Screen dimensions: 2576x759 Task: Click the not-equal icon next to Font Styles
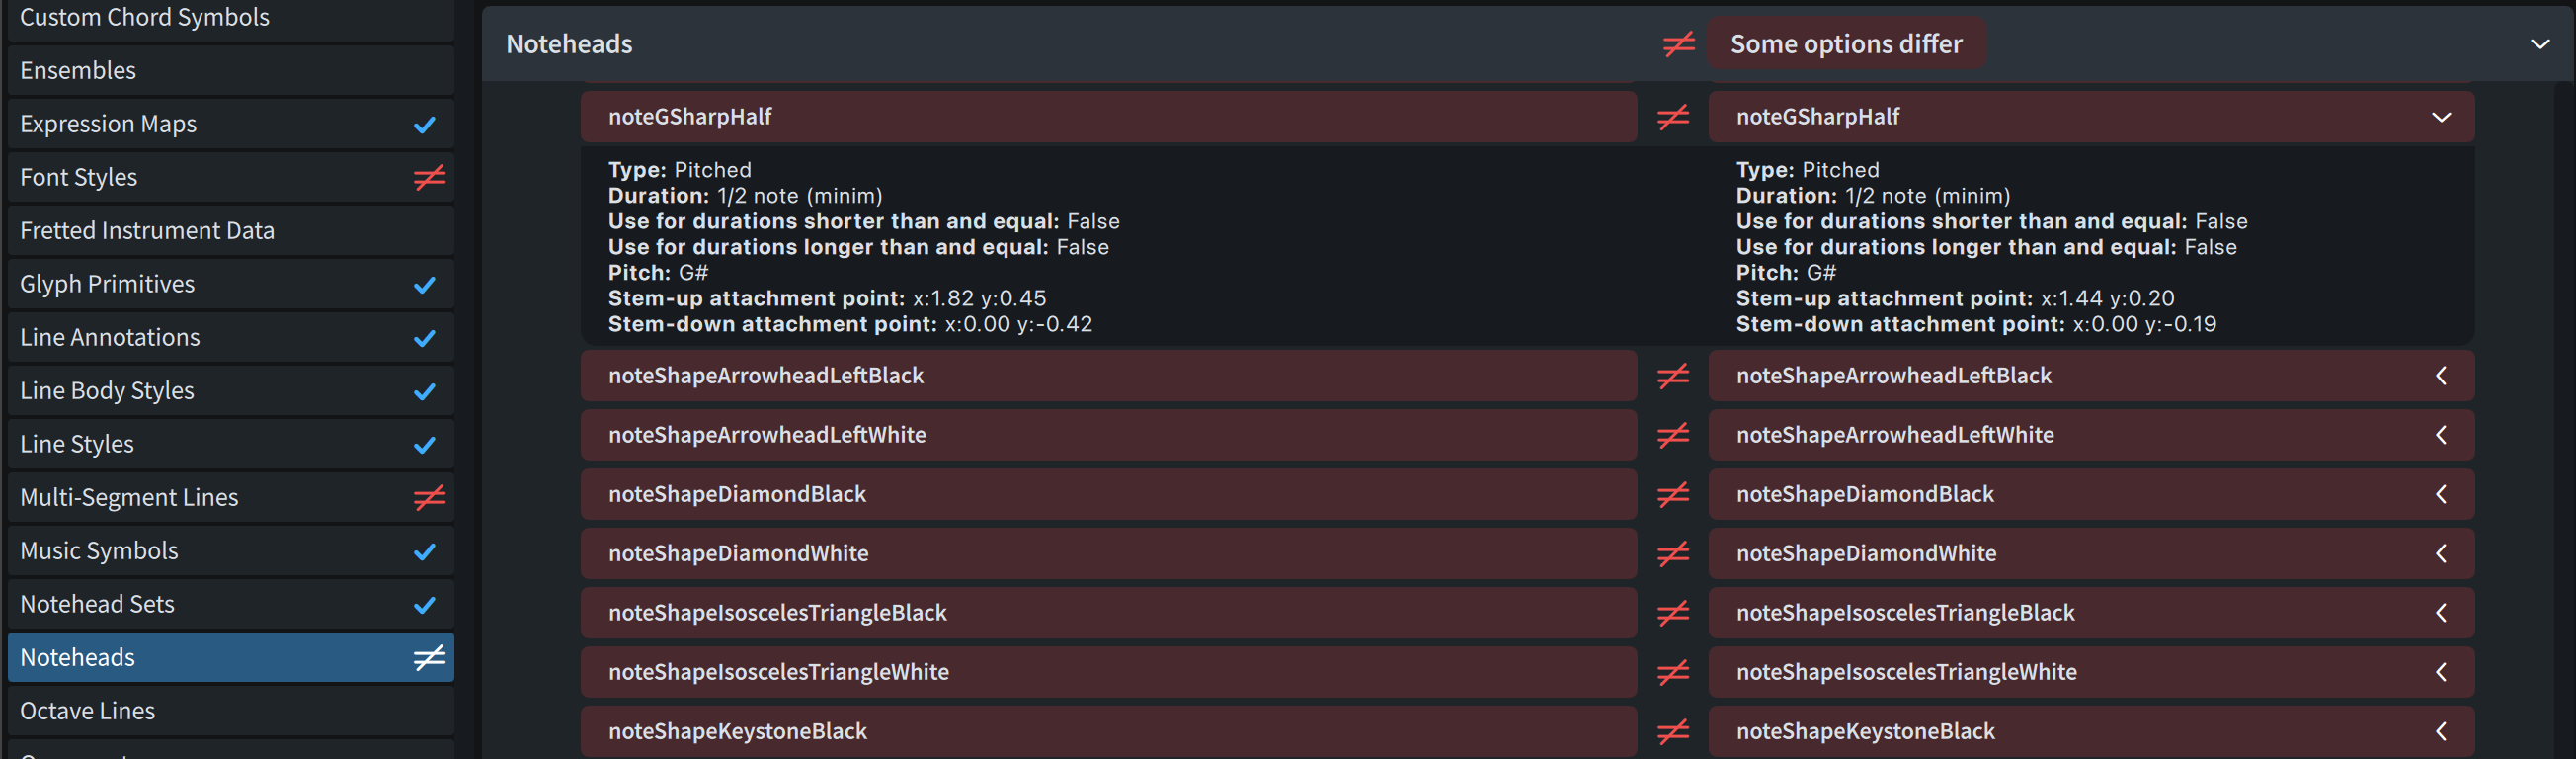pyautogui.click(x=429, y=178)
